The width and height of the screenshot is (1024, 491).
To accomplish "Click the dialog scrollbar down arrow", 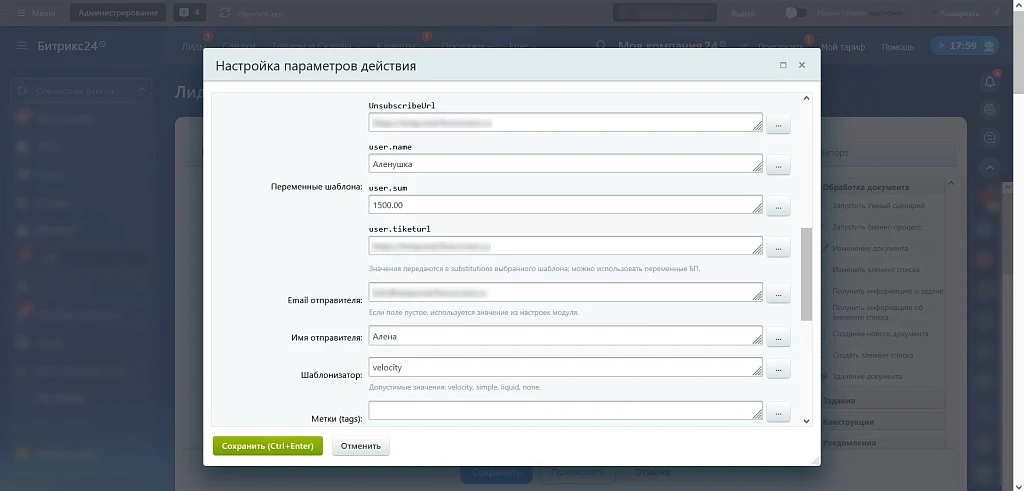I will coord(806,421).
